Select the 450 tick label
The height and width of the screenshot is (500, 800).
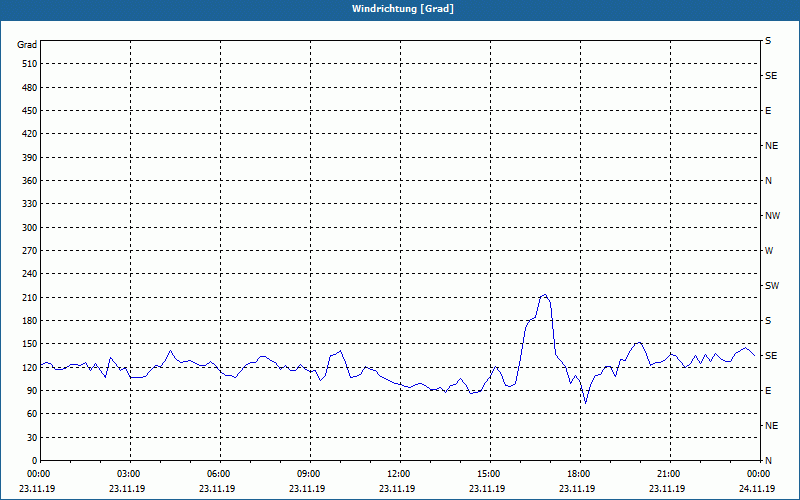click(30, 111)
